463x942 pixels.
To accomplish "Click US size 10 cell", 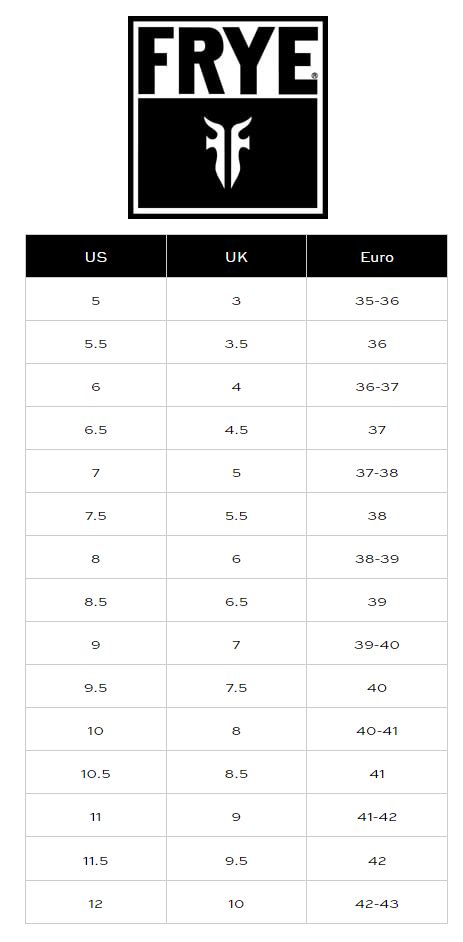I will (x=96, y=730).
